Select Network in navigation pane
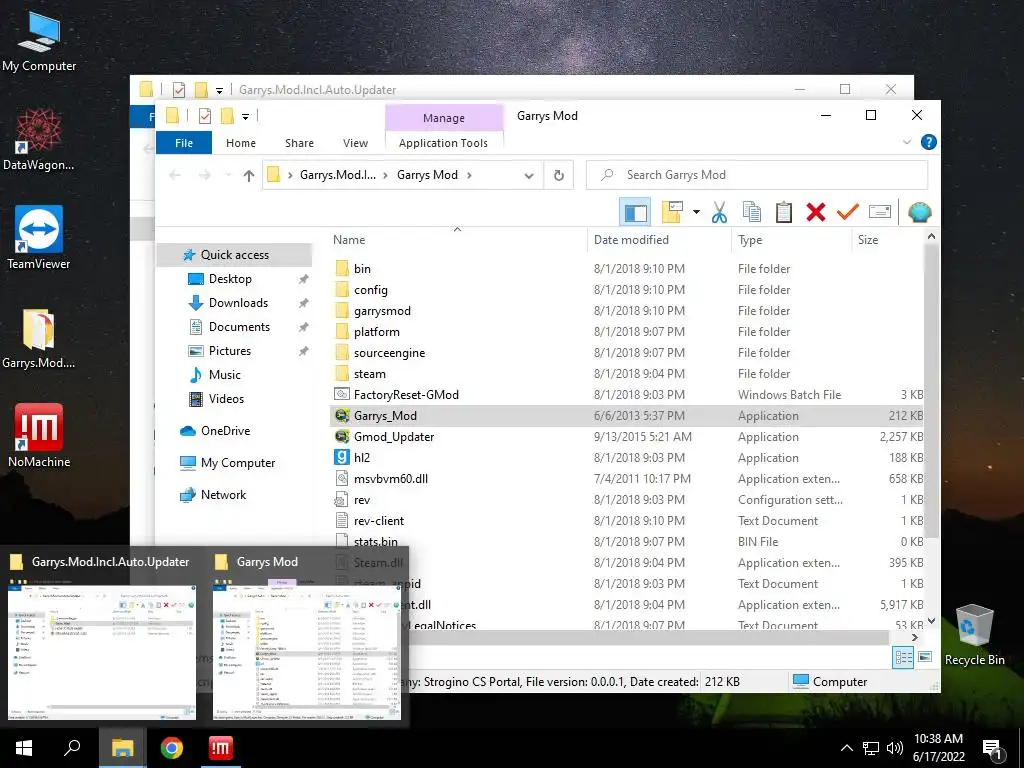This screenshot has width=1024, height=768. [223, 495]
